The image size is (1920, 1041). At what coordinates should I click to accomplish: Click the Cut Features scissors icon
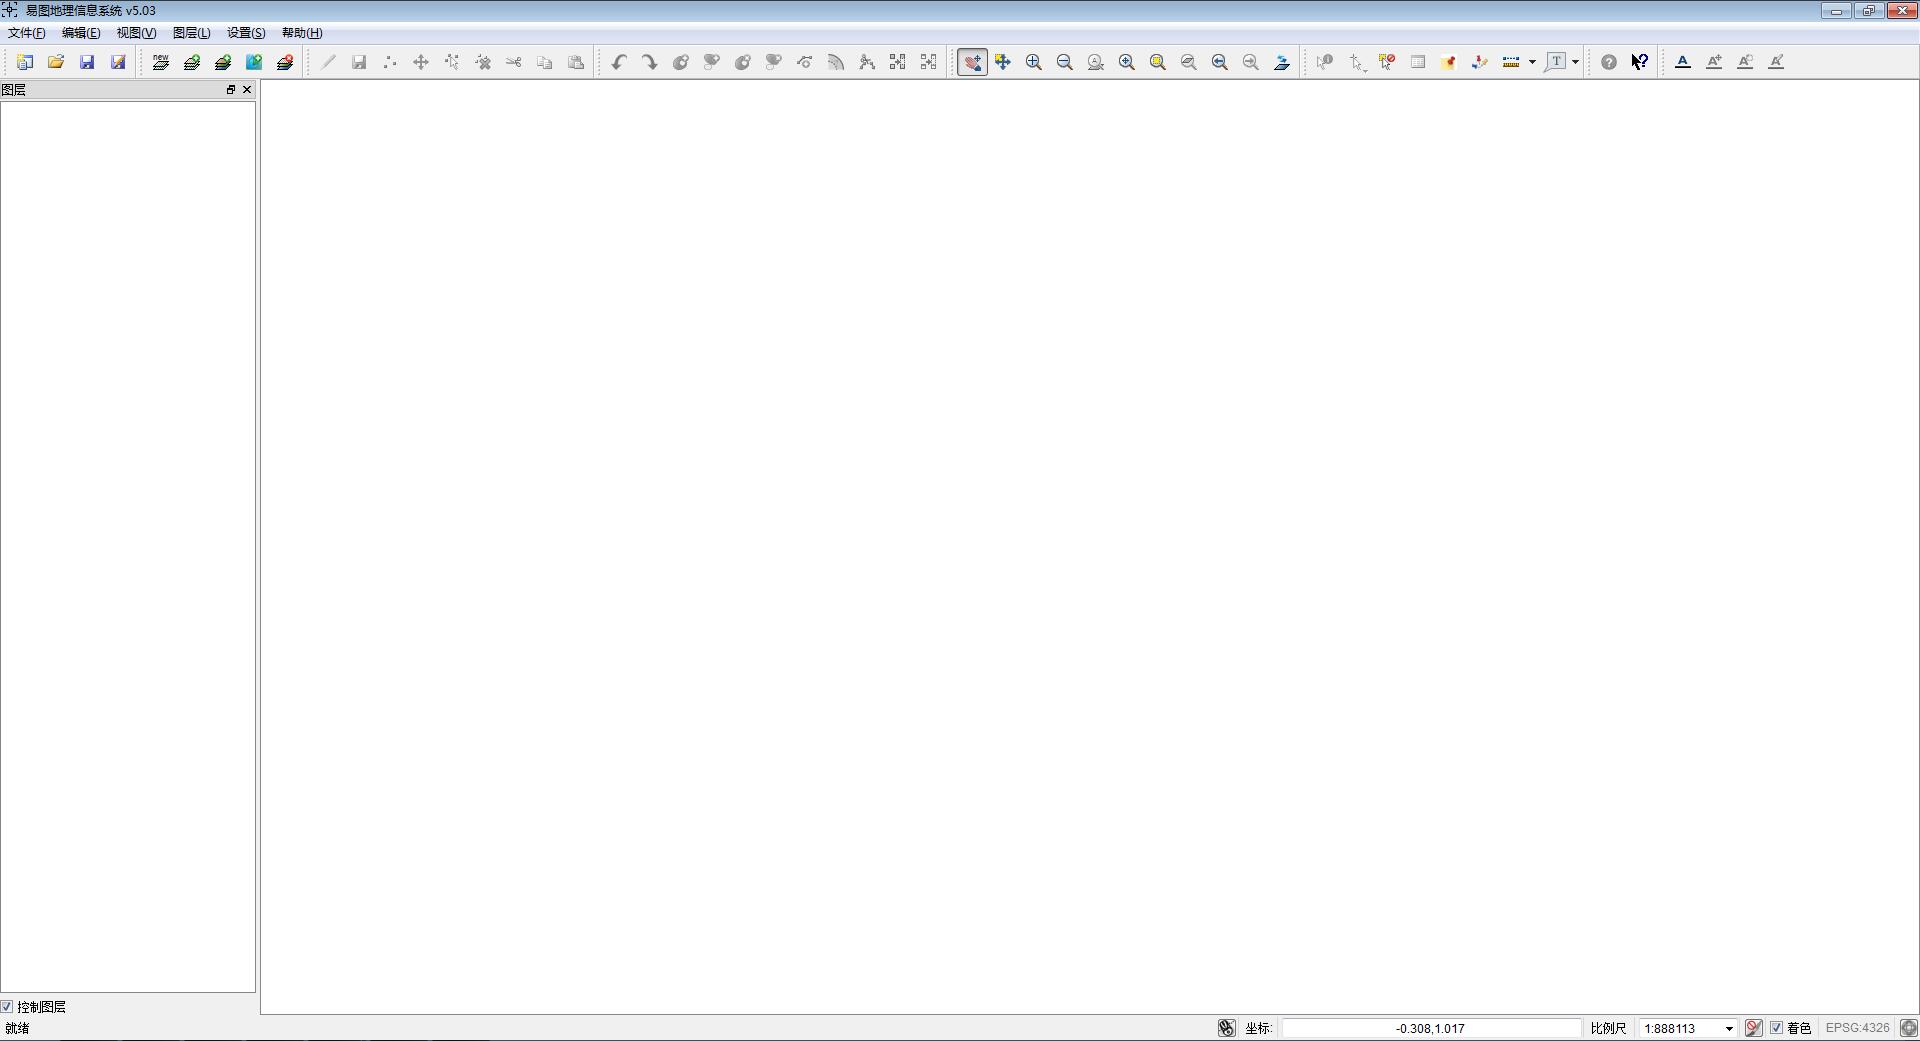coord(514,62)
